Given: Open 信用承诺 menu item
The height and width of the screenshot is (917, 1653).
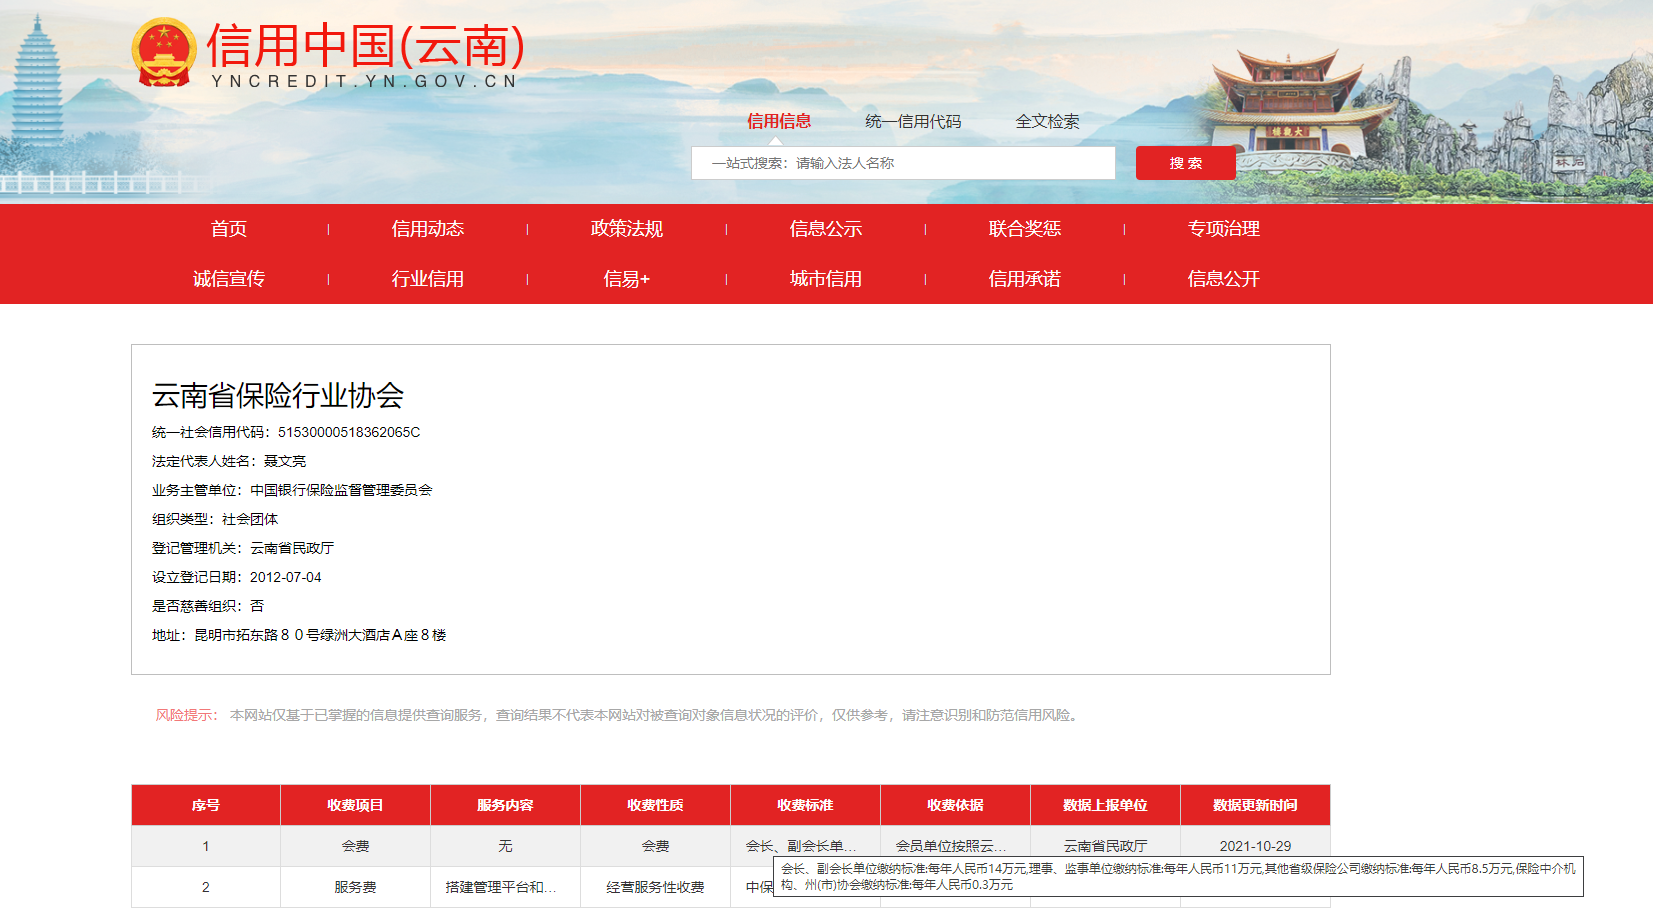Looking at the screenshot, I should pos(1025,279).
